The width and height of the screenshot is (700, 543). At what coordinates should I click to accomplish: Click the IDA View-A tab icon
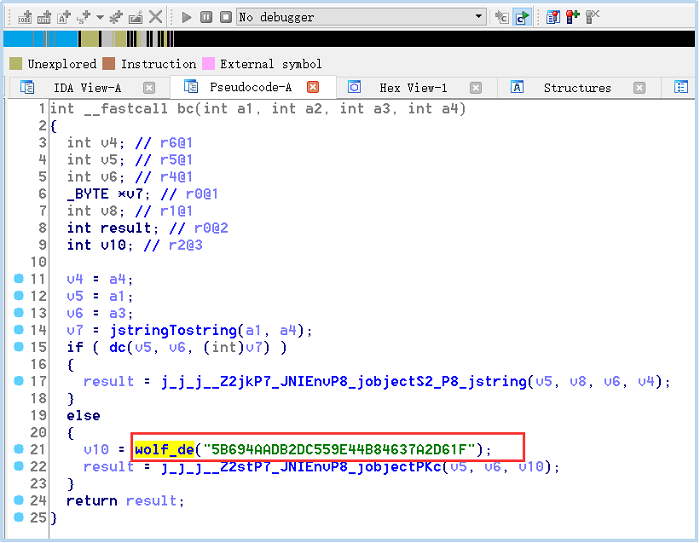27,87
